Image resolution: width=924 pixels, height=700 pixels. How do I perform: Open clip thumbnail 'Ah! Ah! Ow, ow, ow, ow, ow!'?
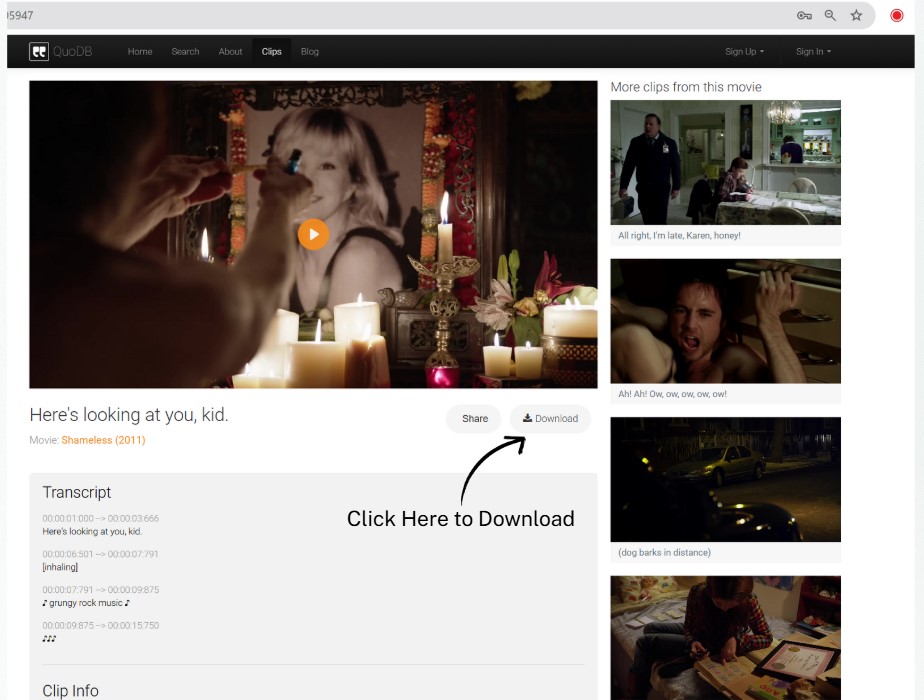725,321
